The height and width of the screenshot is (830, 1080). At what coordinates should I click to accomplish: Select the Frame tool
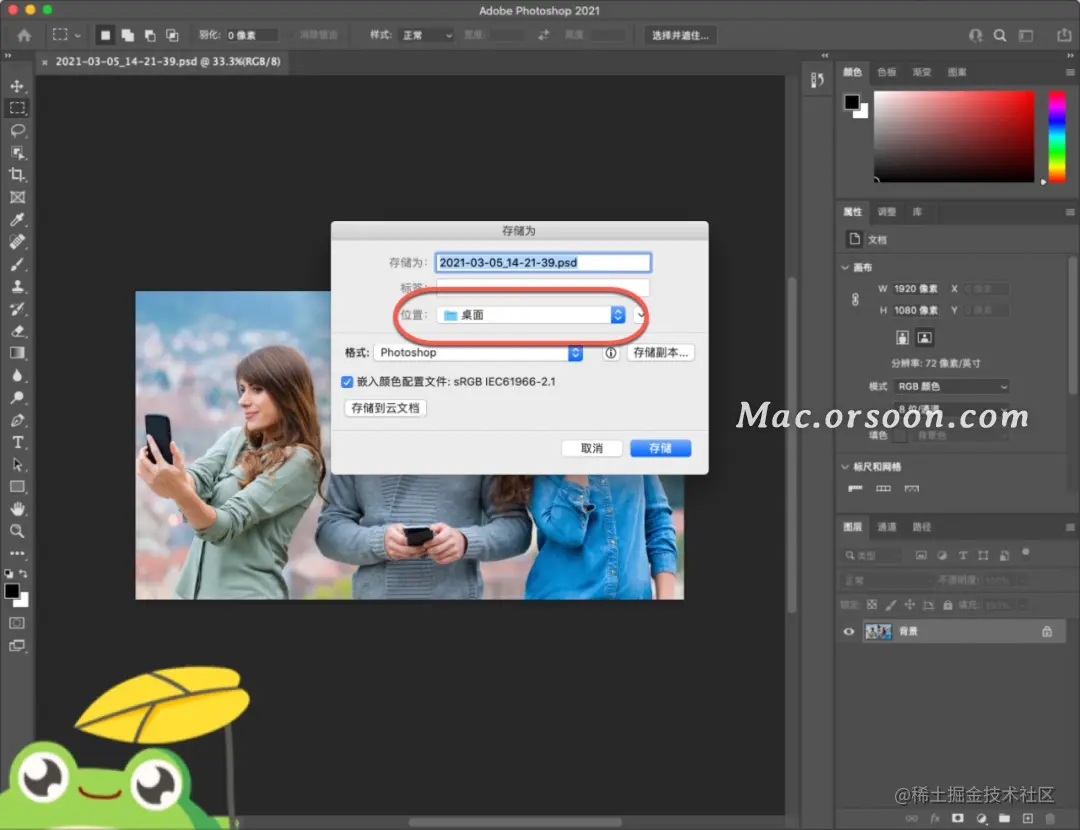point(17,198)
